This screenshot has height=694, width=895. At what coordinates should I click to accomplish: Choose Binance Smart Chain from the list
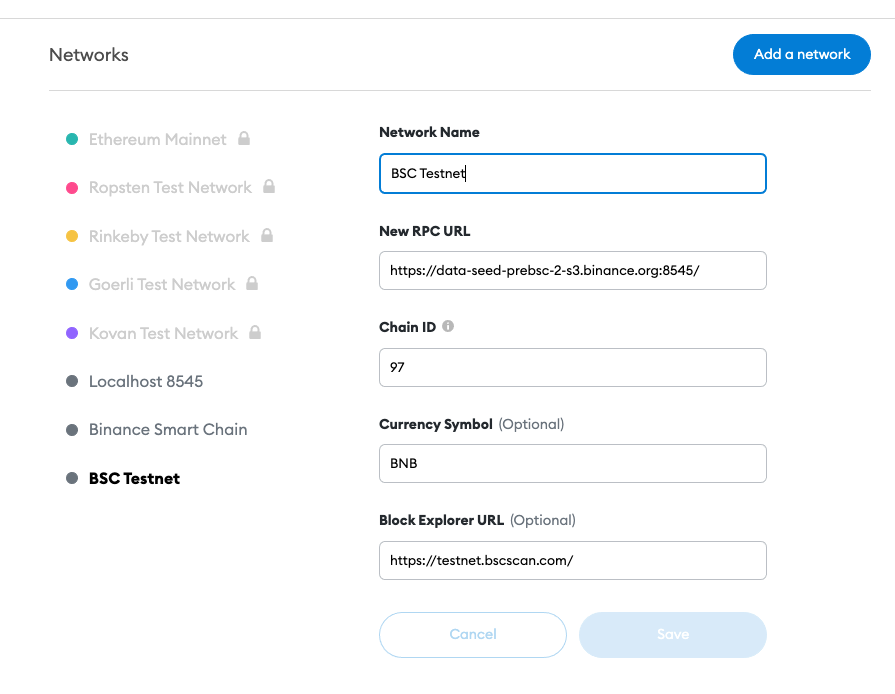168,430
